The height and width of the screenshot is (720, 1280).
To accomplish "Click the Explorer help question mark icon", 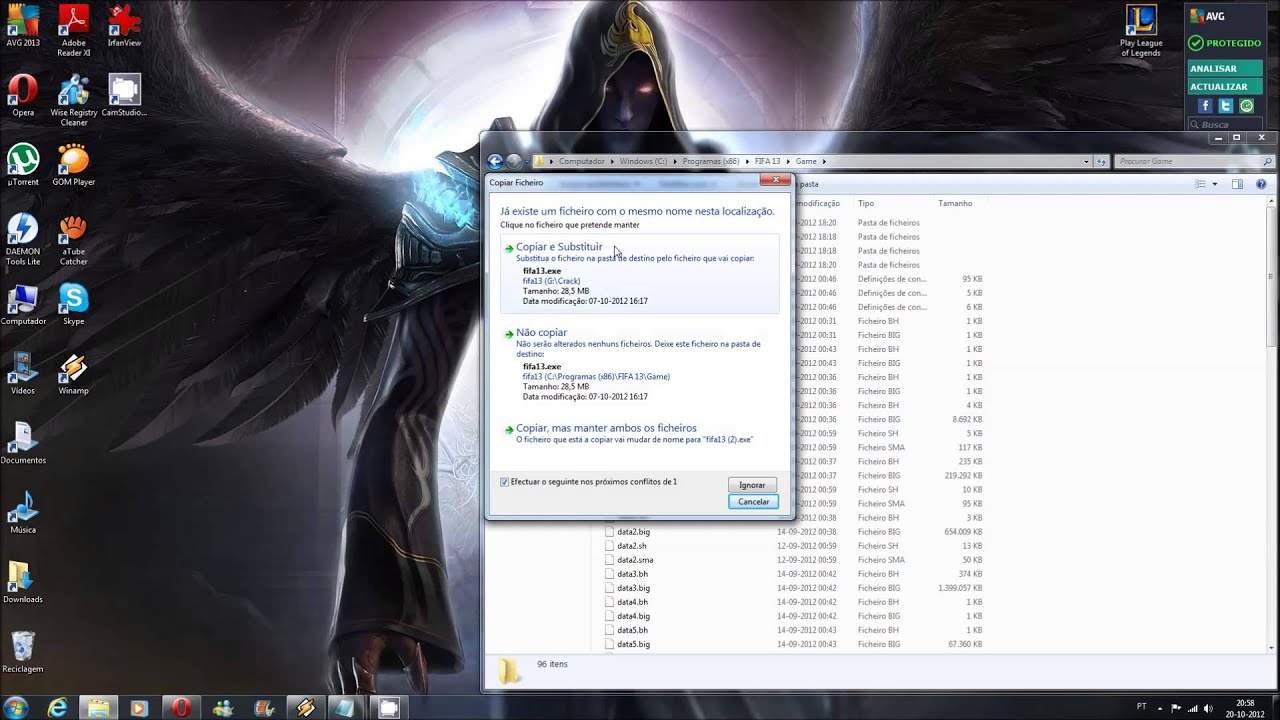I will coord(1261,184).
